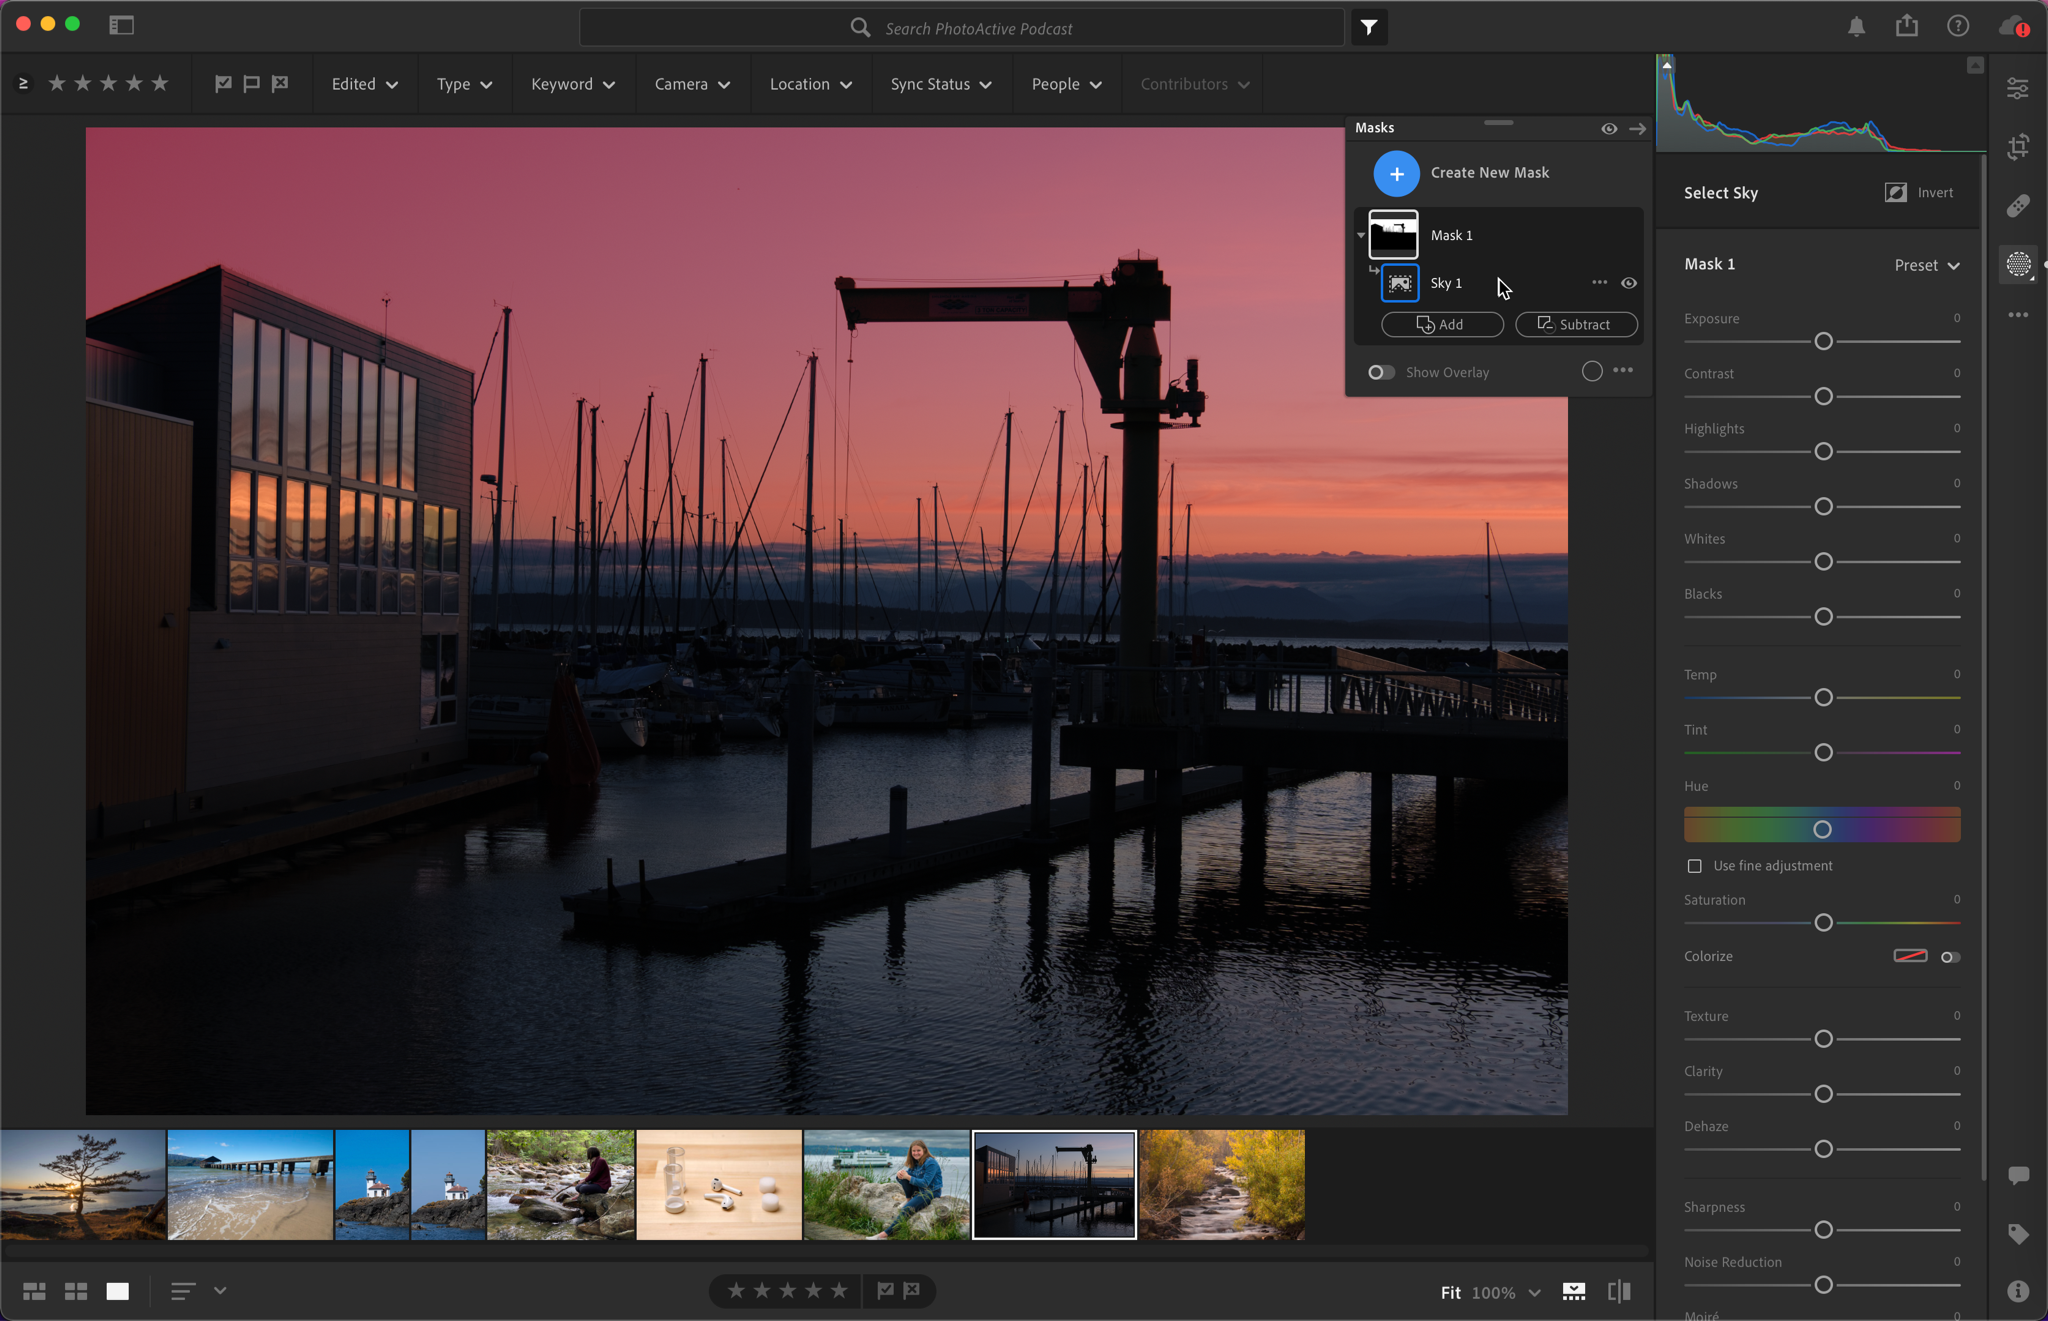Image resolution: width=2048 pixels, height=1321 pixels.
Task: Click the Exposure slider handle
Action: pyautogui.click(x=1823, y=342)
